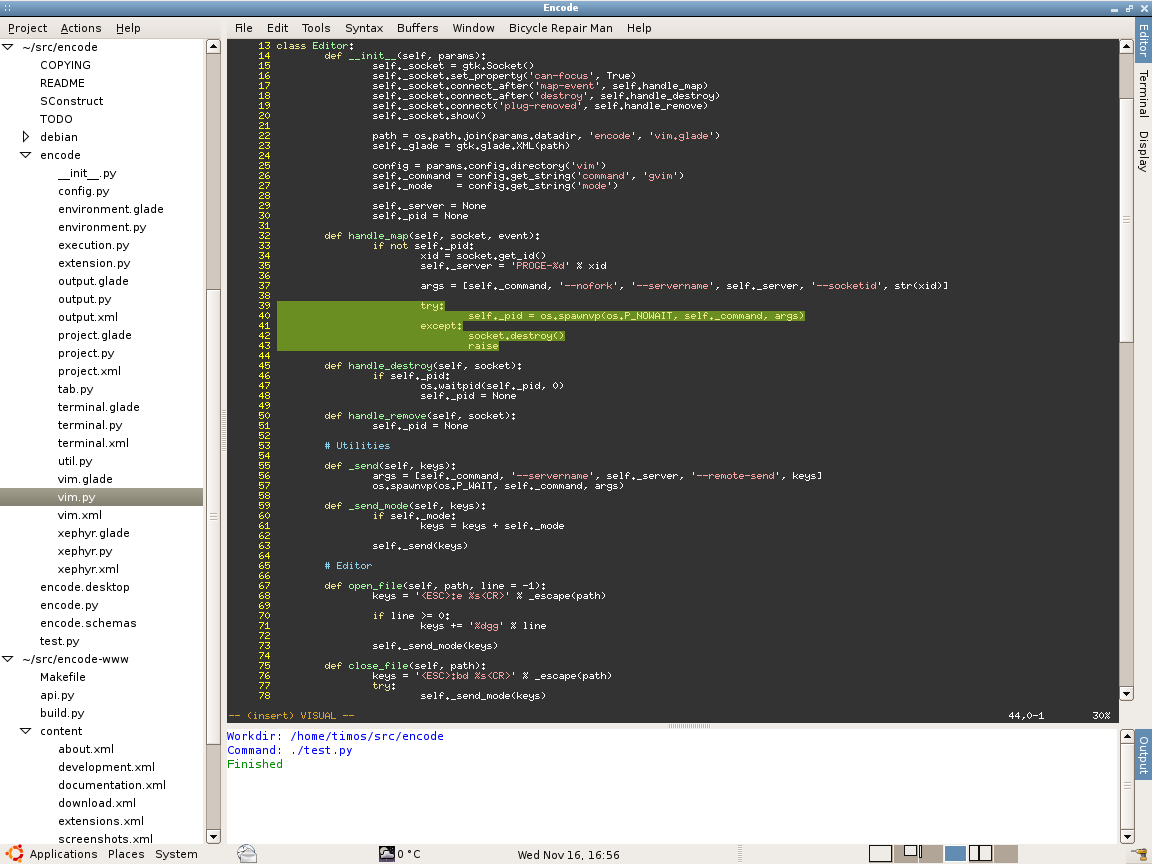This screenshot has width=1152, height=864.
Task: Switch to the Display side tab
Action: click(1143, 151)
